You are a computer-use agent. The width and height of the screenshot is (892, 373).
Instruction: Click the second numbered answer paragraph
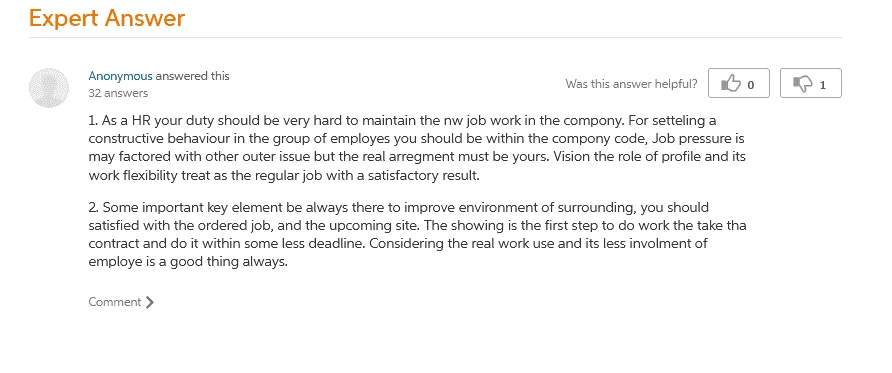(x=417, y=235)
